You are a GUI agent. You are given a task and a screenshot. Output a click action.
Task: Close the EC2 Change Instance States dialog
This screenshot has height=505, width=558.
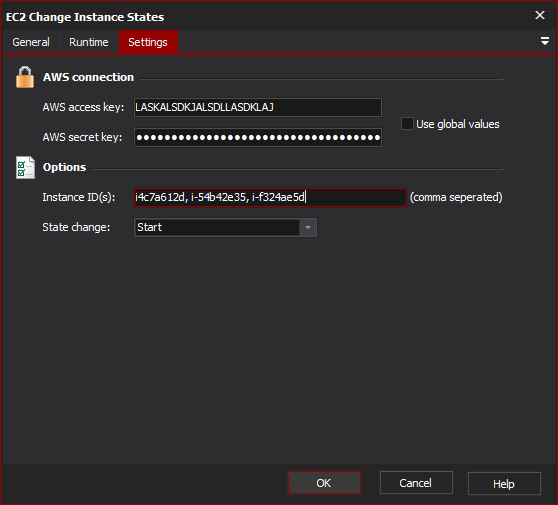(540, 15)
